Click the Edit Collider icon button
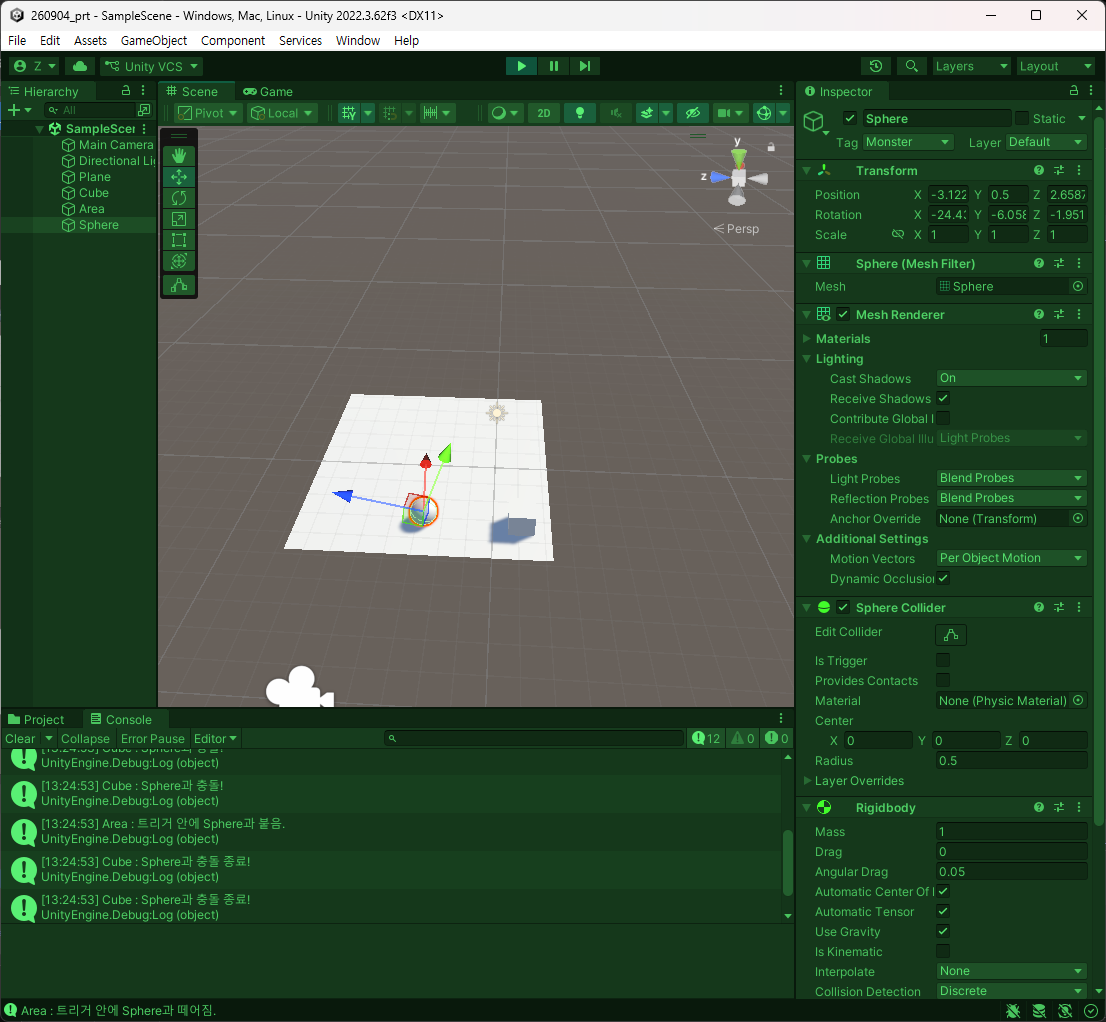This screenshot has height=1022, width=1106. (x=950, y=635)
